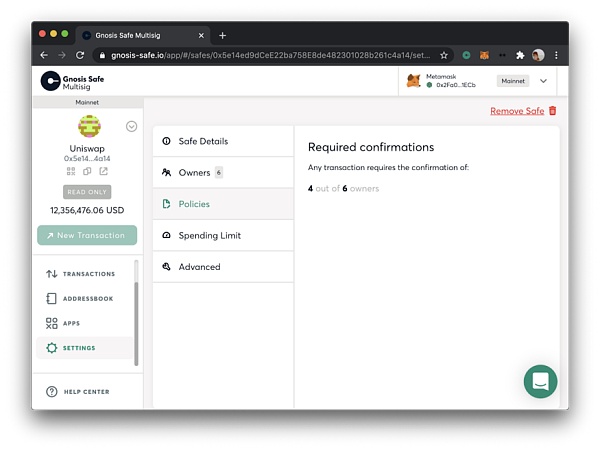Click the MetaMask extension icon in toolbar

pyautogui.click(x=484, y=55)
